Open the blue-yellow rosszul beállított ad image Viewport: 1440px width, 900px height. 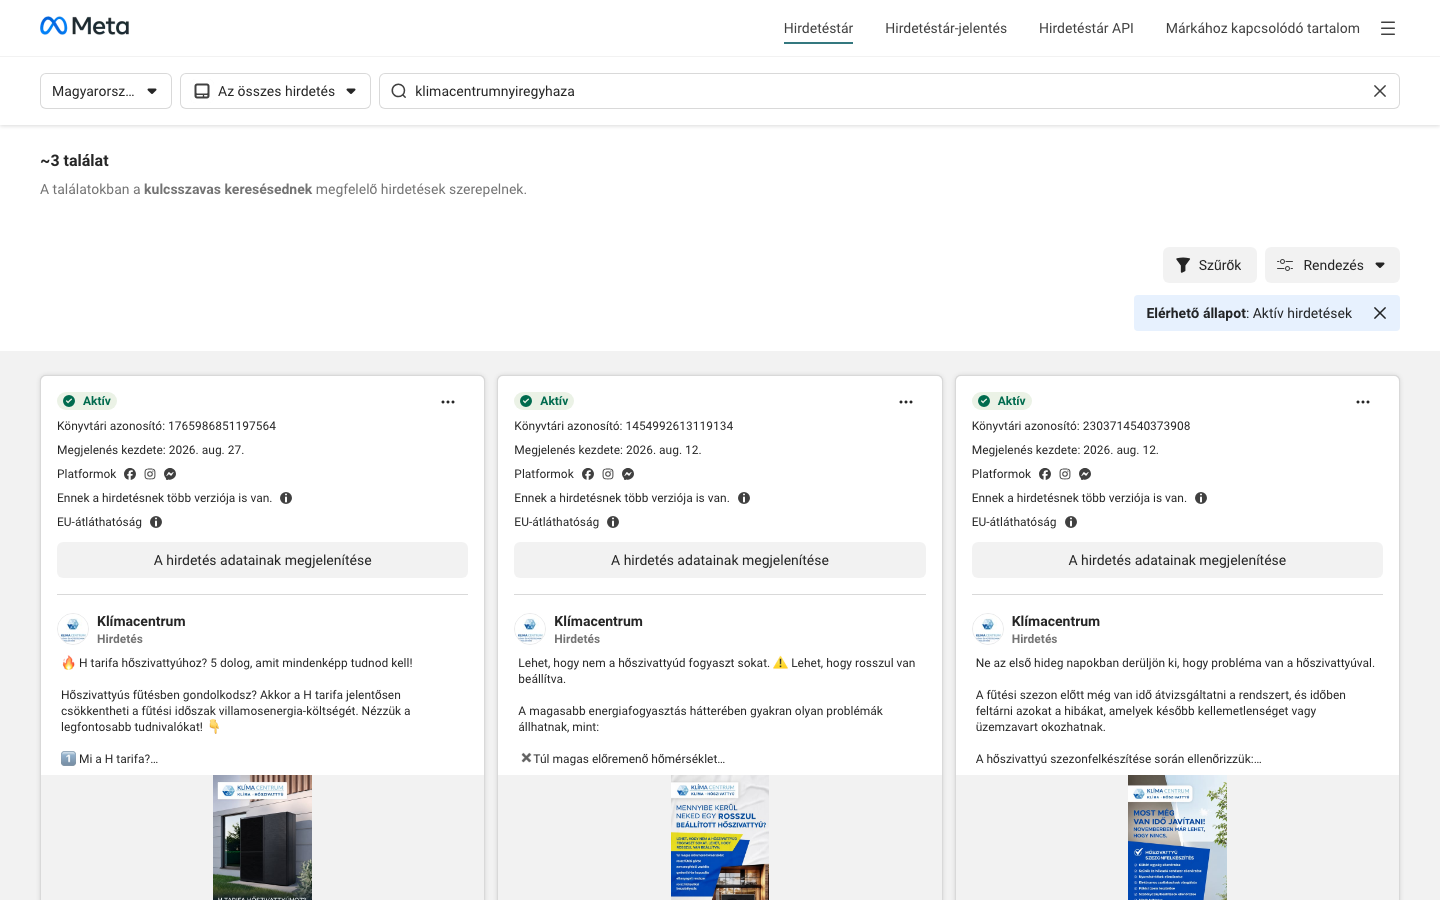coord(720,838)
